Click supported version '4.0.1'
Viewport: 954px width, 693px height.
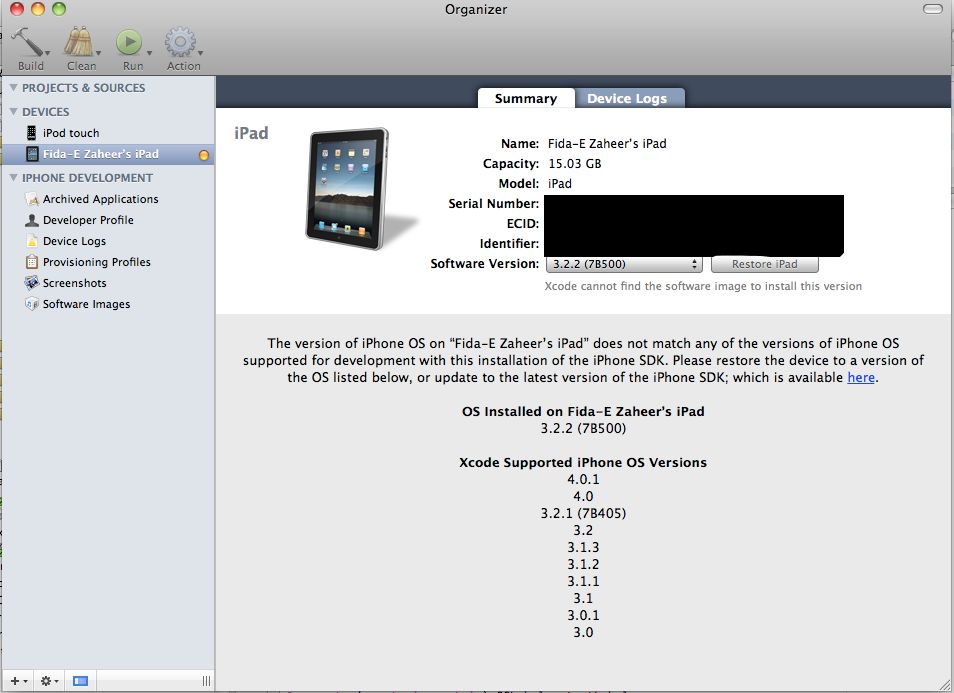click(x=583, y=479)
